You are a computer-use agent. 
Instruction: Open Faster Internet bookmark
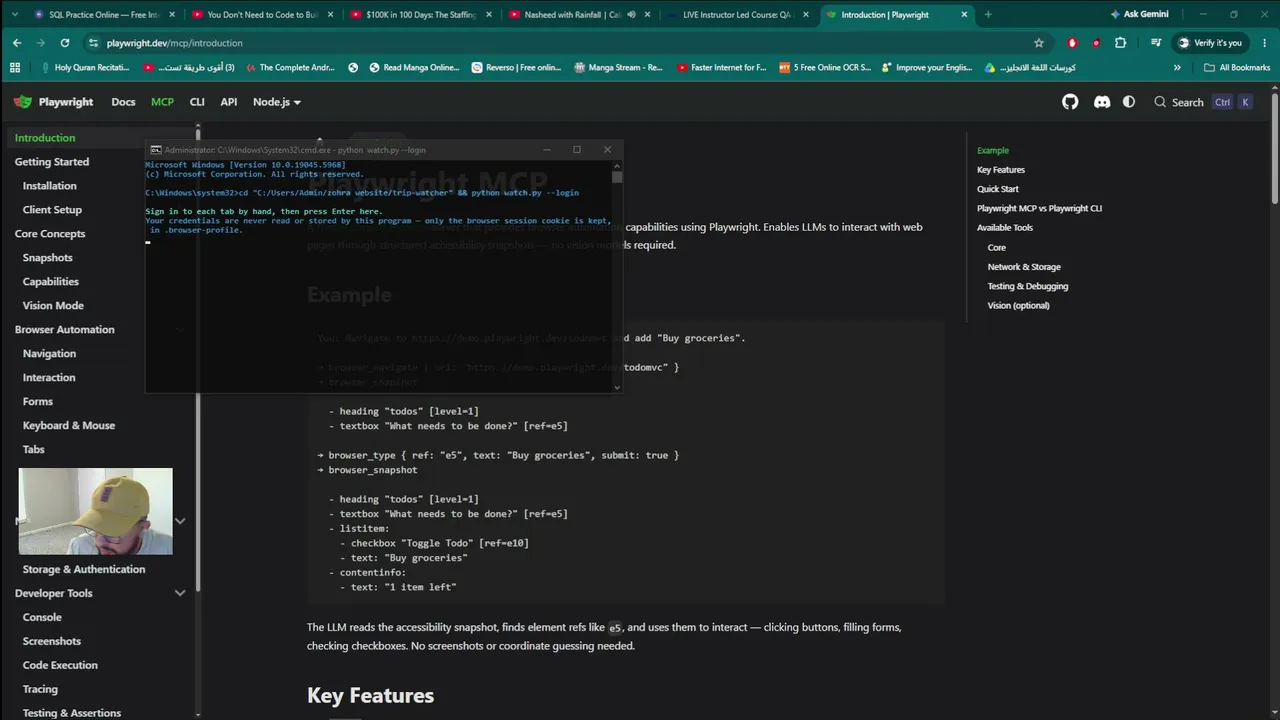[x=721, y=68]
